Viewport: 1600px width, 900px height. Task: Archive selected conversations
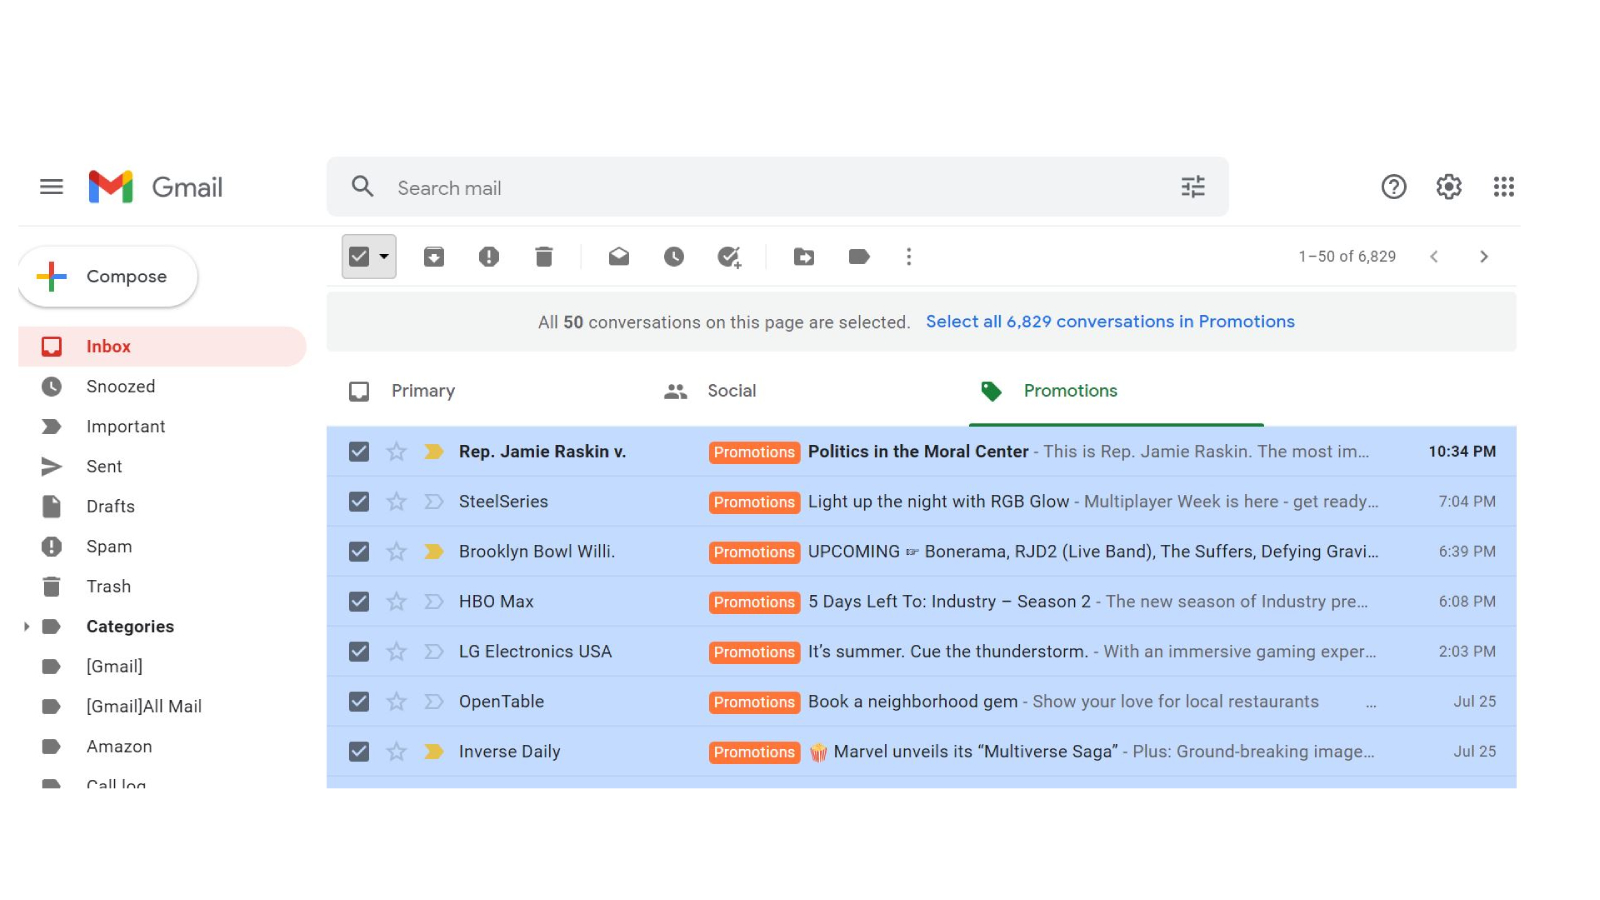(x=434, y=257)
